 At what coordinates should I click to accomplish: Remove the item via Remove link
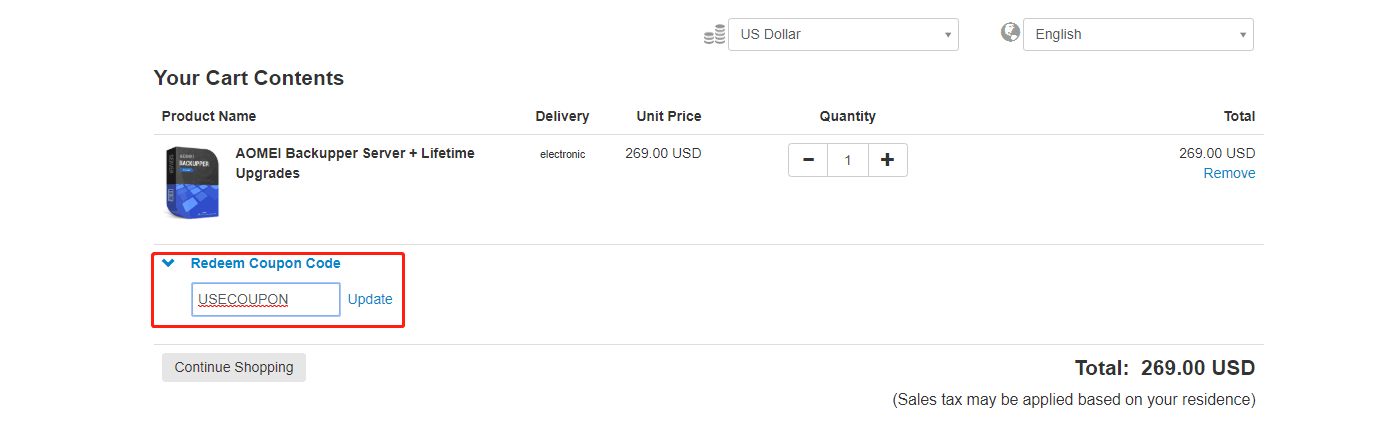click(1229, 173)
